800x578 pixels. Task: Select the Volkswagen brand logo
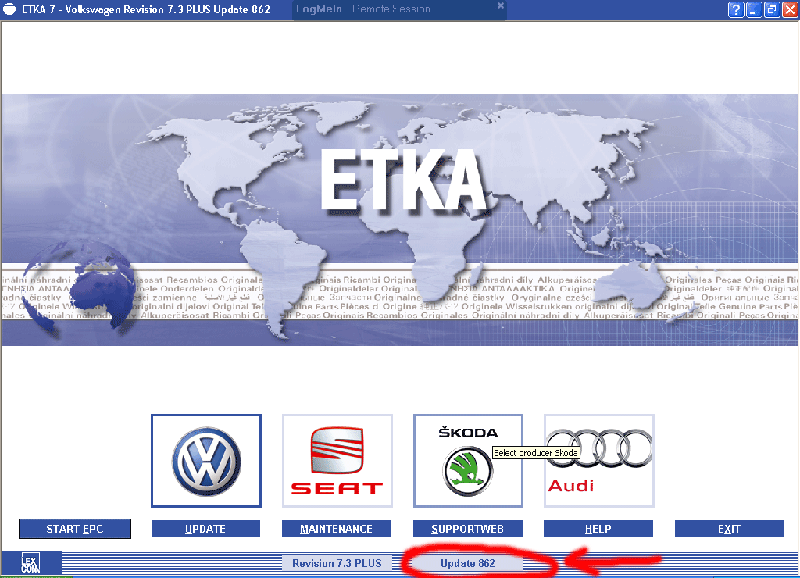206,461
